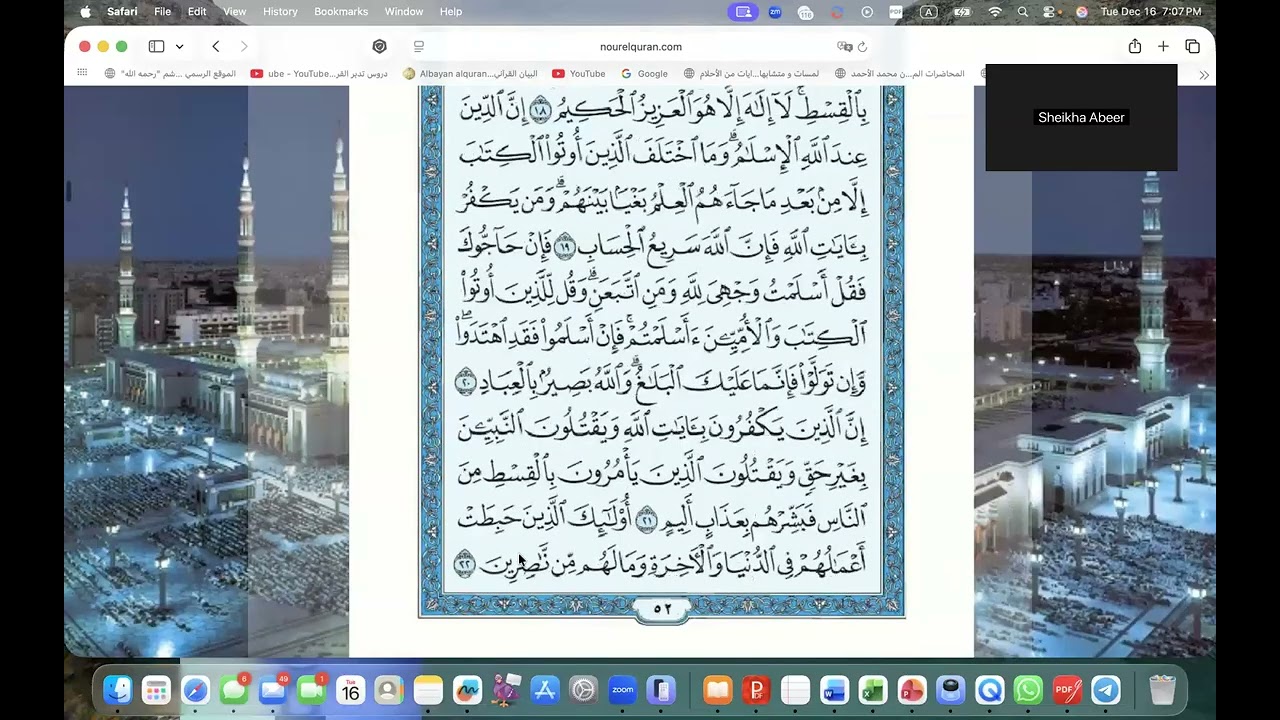Open the Edit menu
The height and width of the screenshot is (720, 1280).
click(x=197, y=12)
